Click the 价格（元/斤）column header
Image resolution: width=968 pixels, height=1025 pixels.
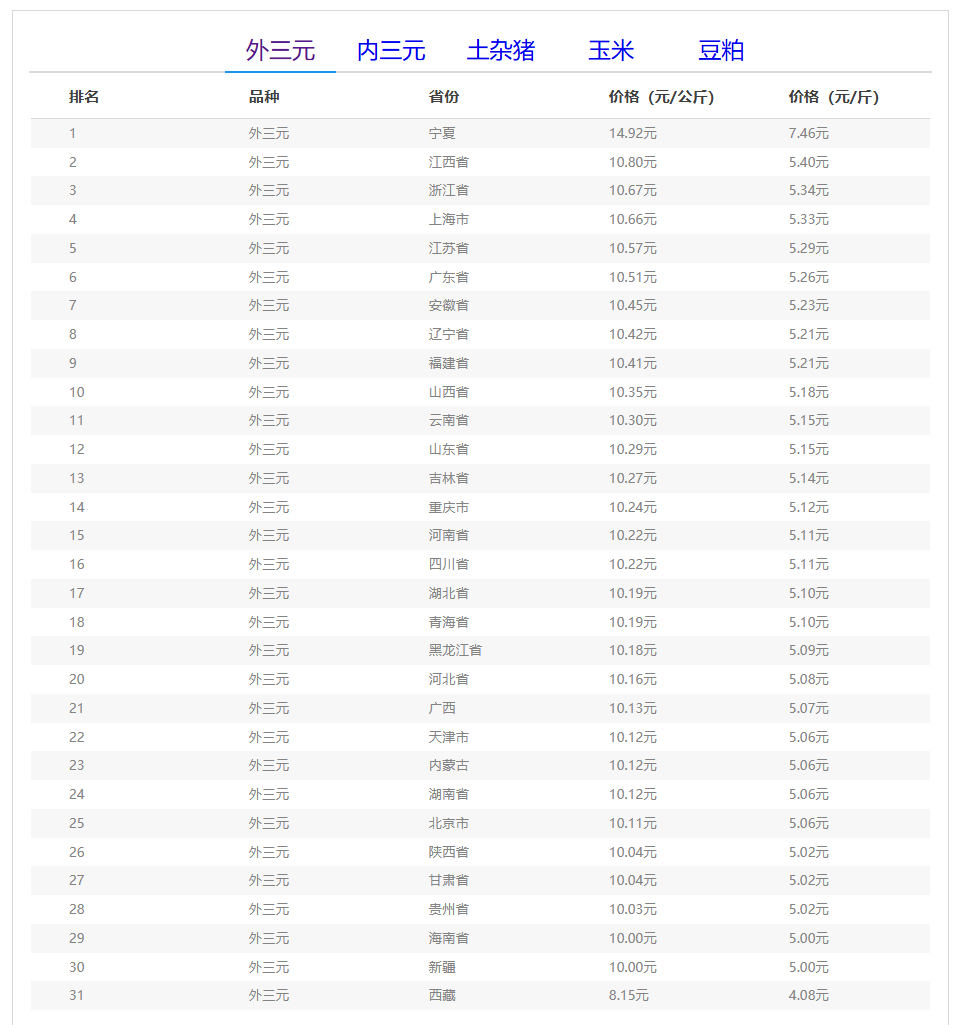tap(834, 97)
